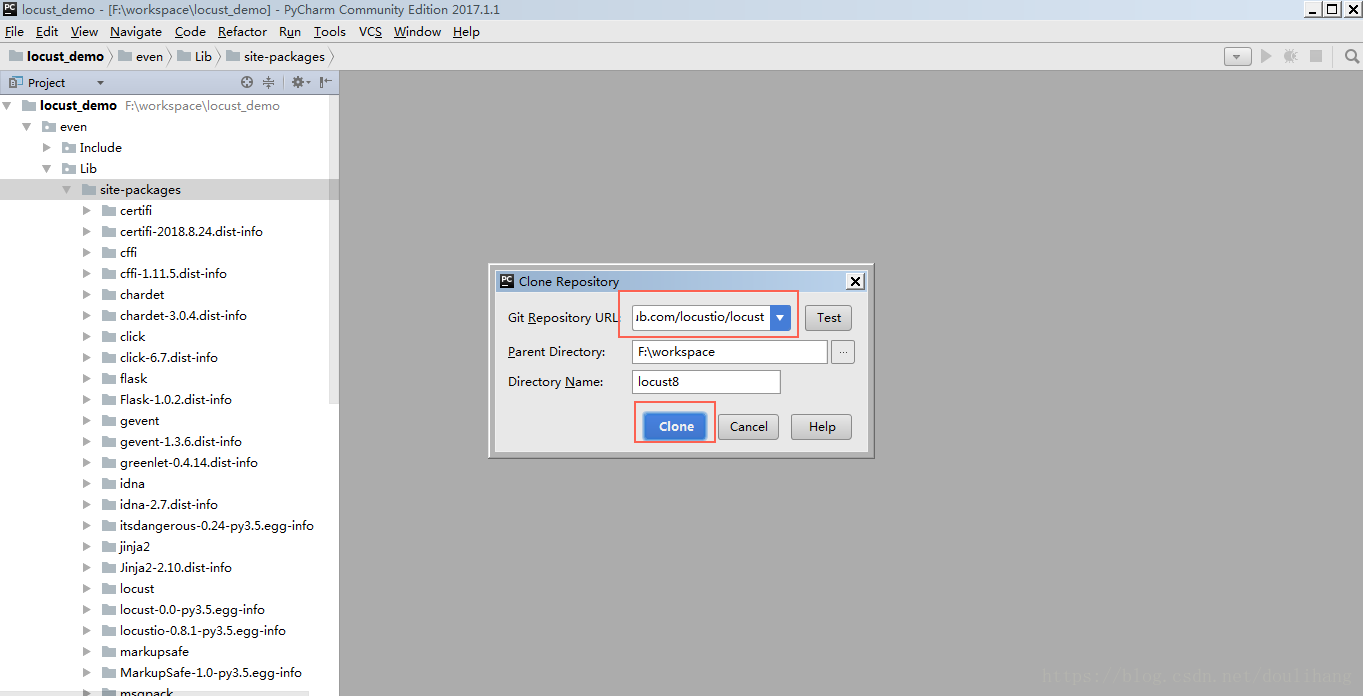Click the Git Repository URL field
This screenshot has width=1363, height=696.
[x=701, y=317]
